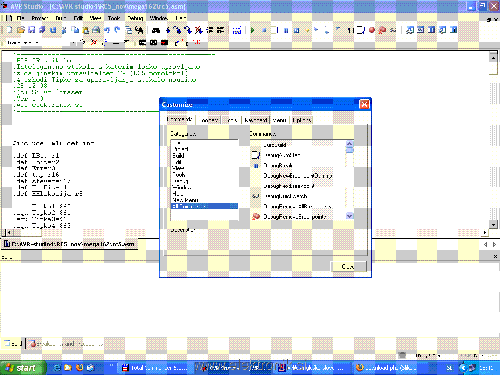Toggle breakpoint with red circle icon

point(372,30)
